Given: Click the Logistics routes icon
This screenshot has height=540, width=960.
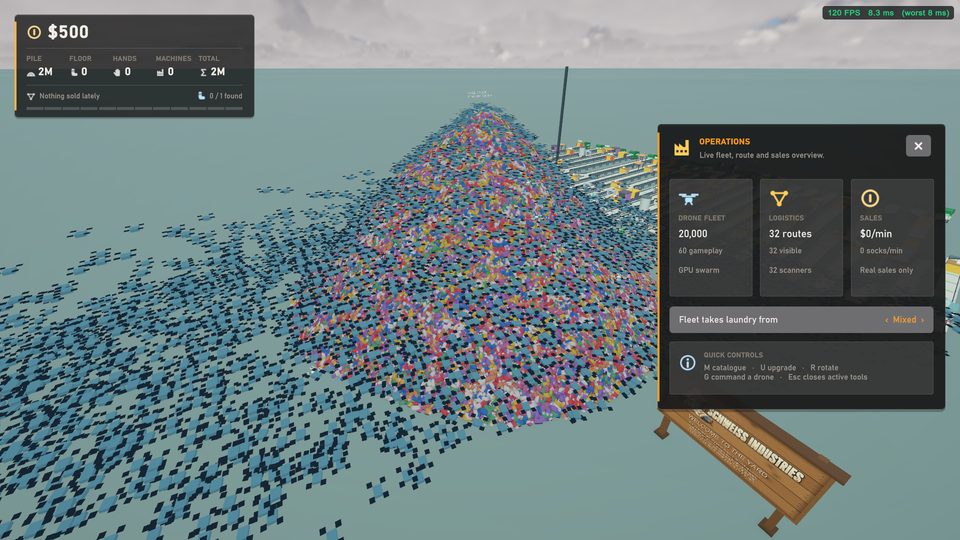Looking at the screenshot, I should (779, 198).
